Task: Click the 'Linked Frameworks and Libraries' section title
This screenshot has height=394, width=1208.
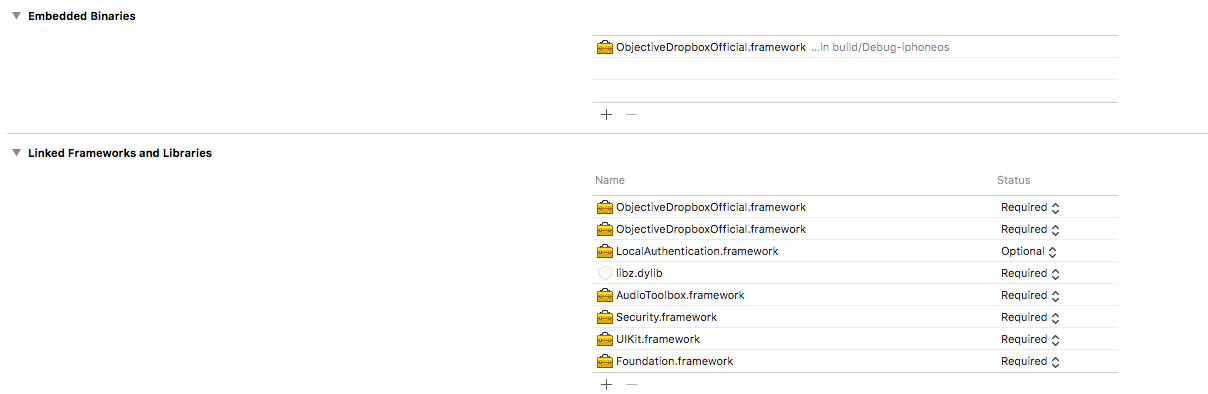Action: (120, 153)
